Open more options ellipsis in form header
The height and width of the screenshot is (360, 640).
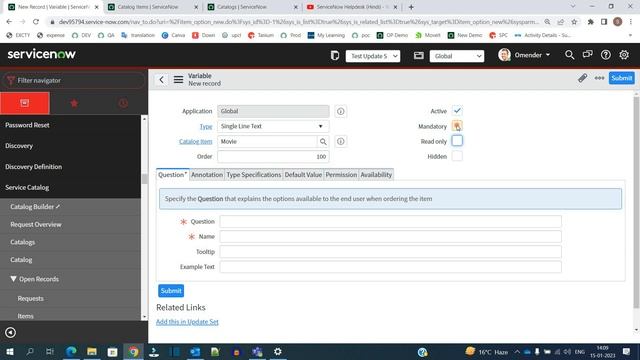tap(599, 78)
